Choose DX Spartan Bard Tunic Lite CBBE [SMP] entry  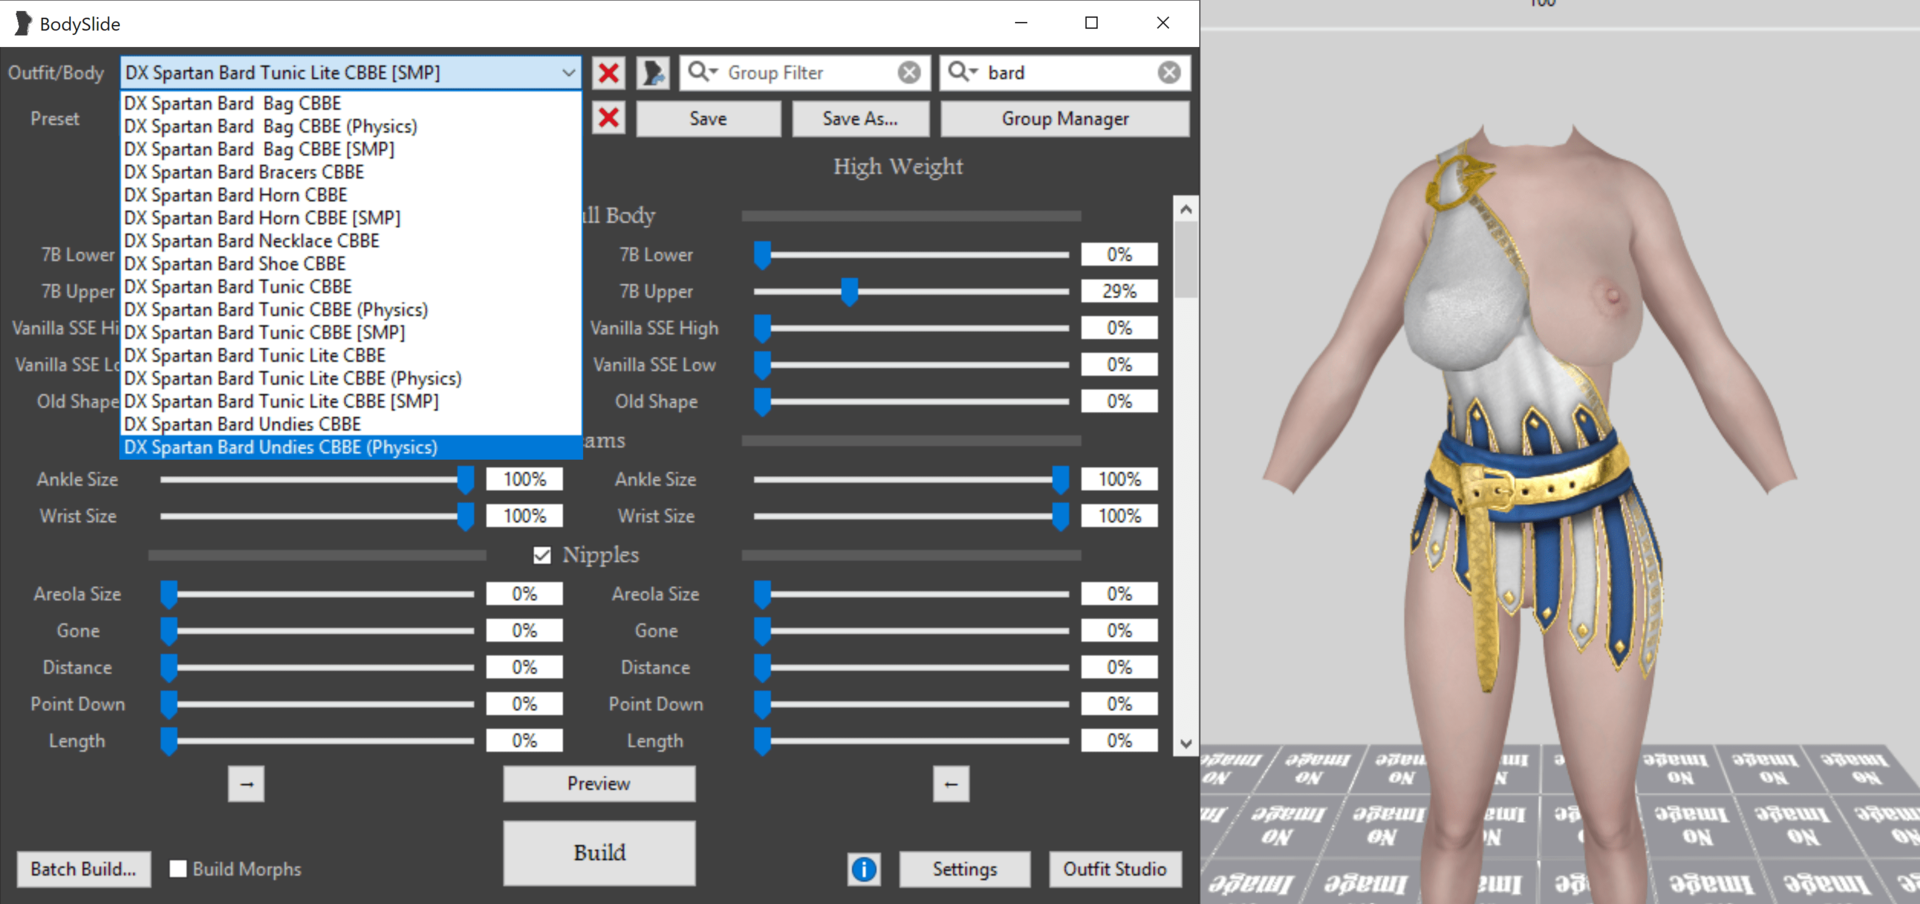click(351, 402)
